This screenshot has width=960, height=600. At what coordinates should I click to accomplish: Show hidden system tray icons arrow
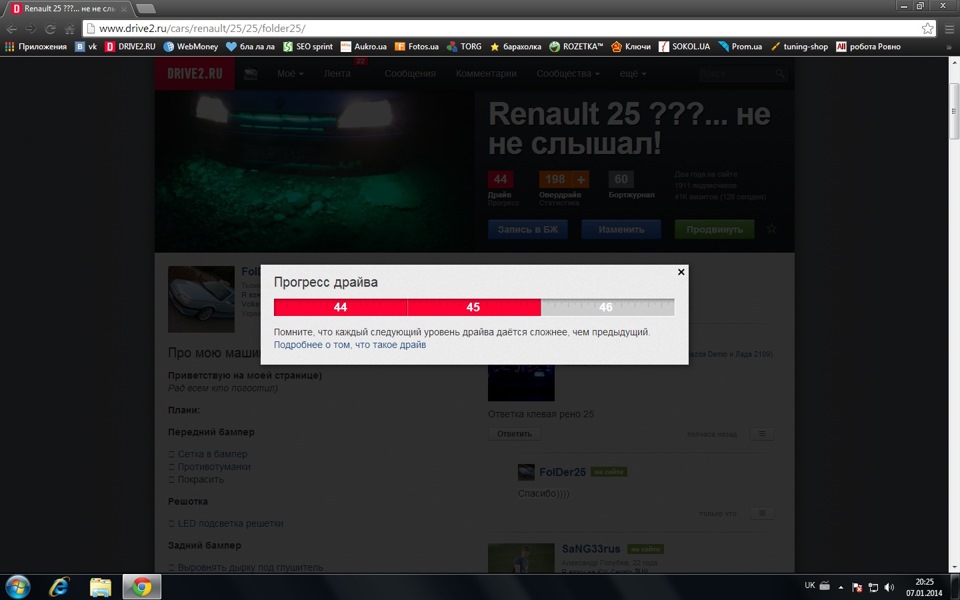click(x=841, y=587)
